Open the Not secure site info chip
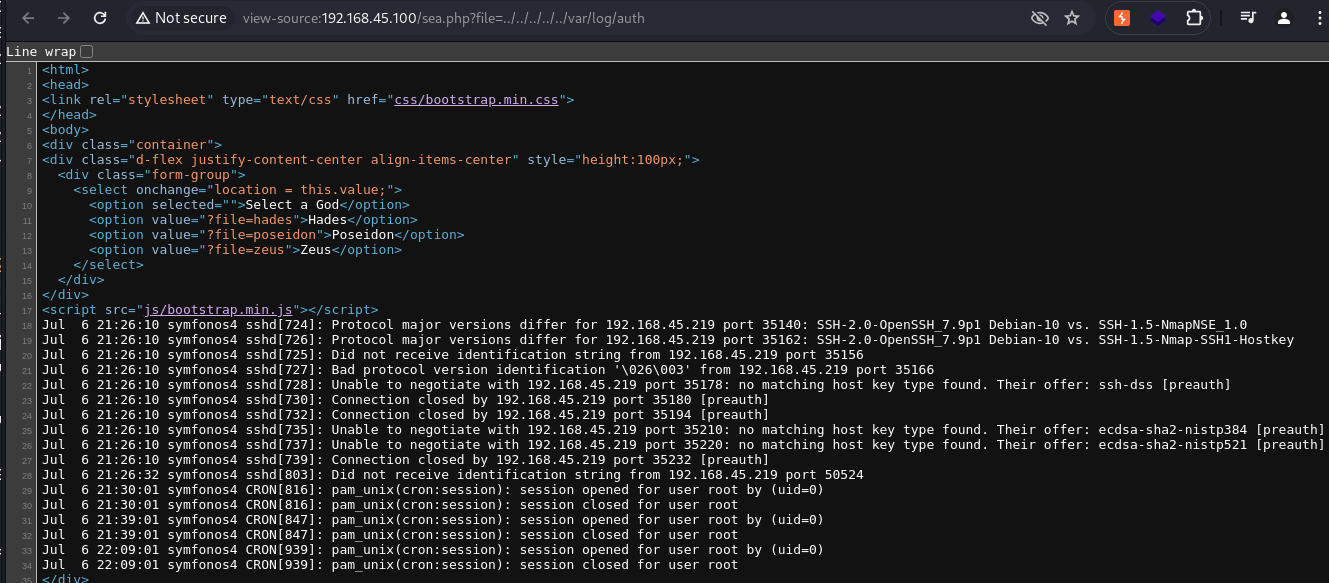 click(181, 18)
